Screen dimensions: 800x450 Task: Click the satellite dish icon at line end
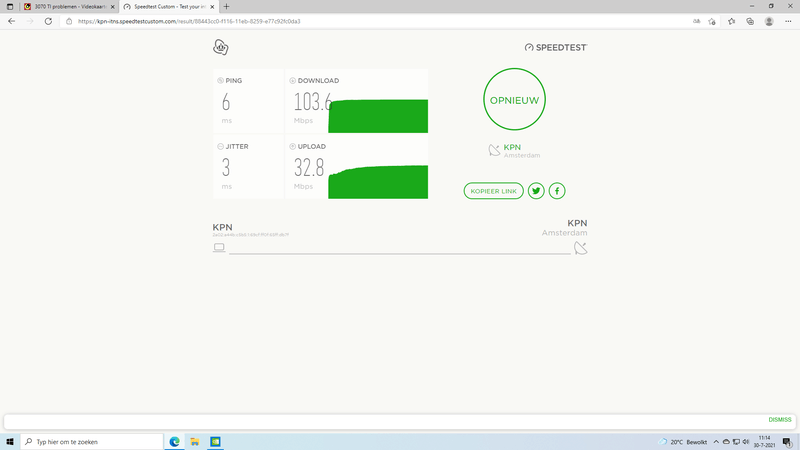point(581,248)
